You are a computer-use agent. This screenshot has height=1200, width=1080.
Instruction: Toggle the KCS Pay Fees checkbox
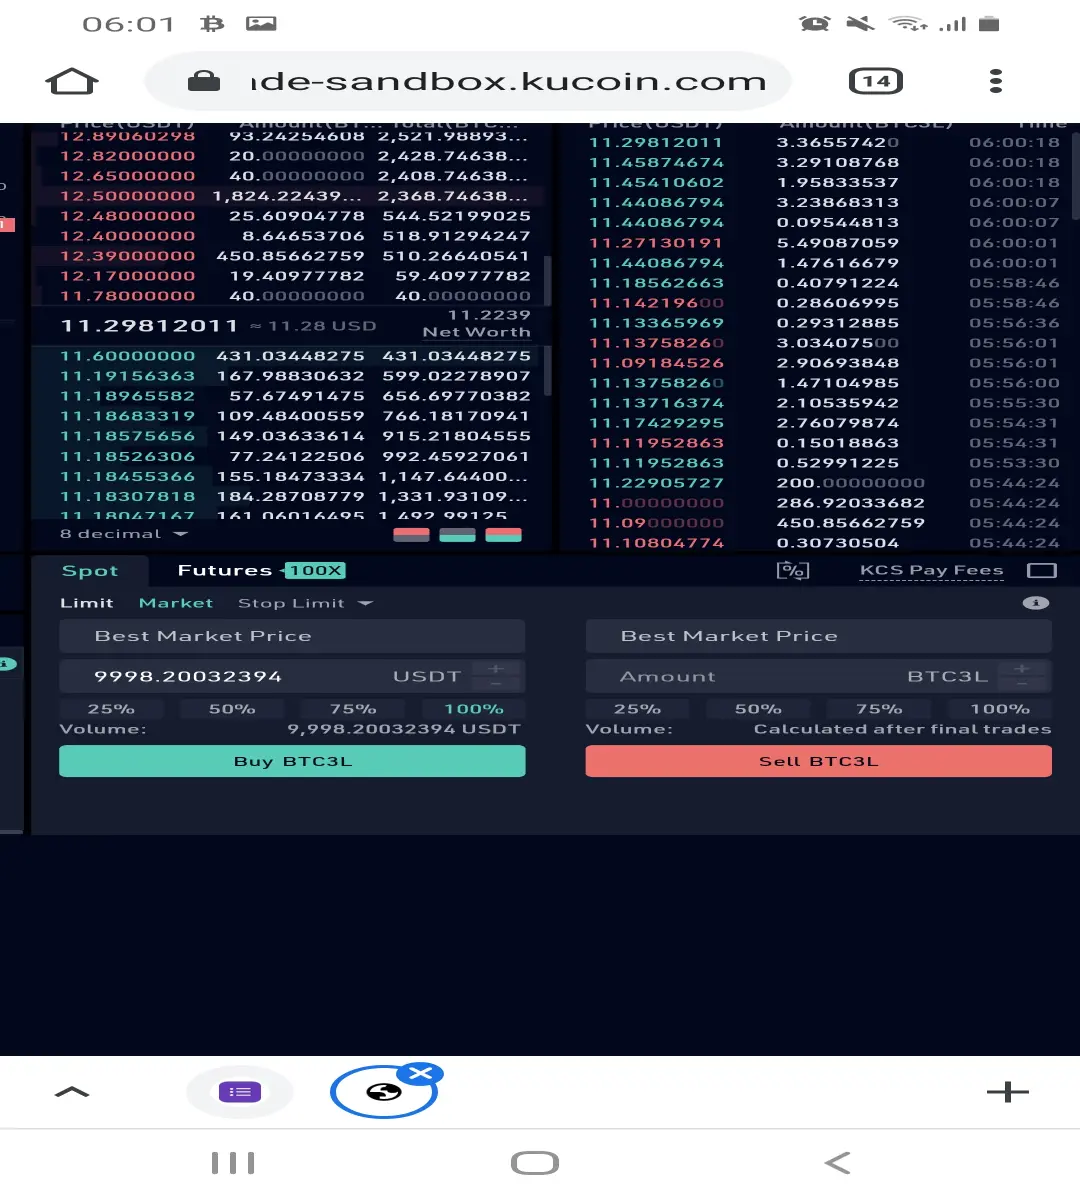(x=1042, y=570)
